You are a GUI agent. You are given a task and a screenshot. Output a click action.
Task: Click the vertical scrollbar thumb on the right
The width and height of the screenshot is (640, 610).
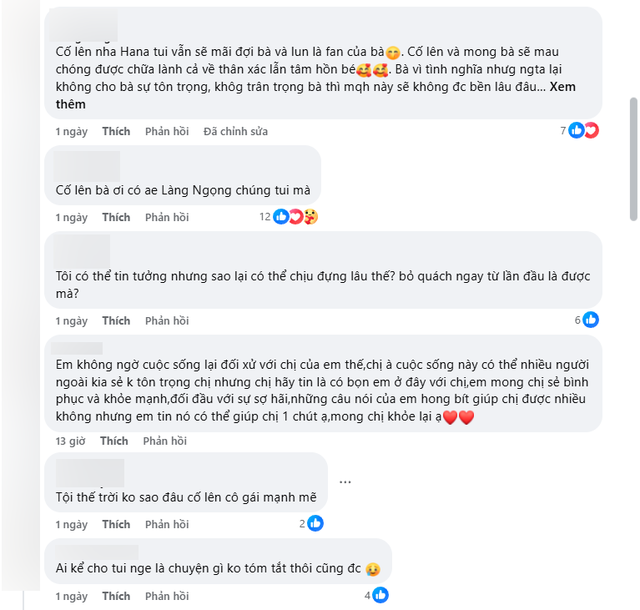point(632,158)
